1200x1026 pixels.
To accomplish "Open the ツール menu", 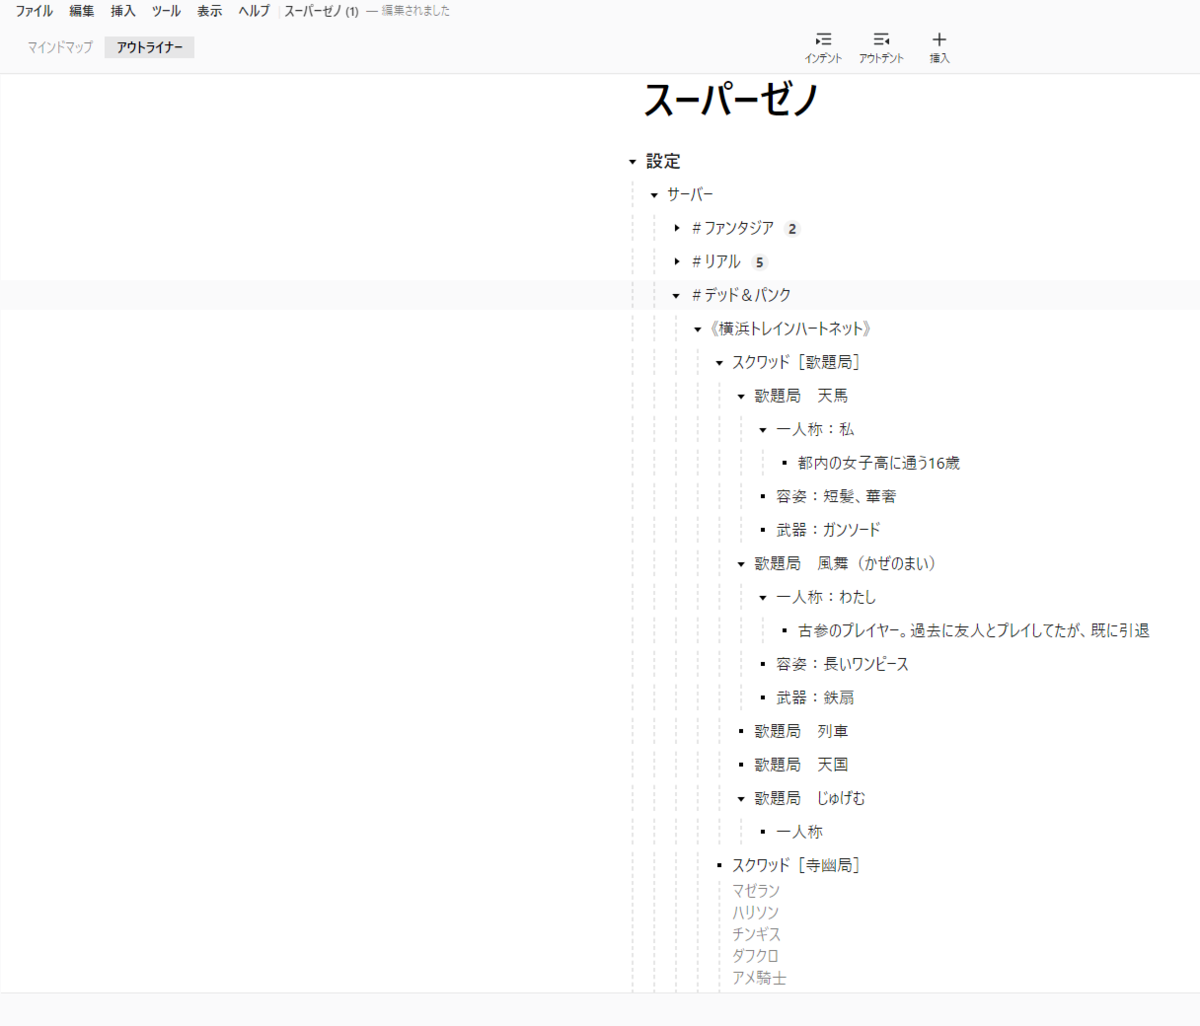I will [x=166, y=11].
